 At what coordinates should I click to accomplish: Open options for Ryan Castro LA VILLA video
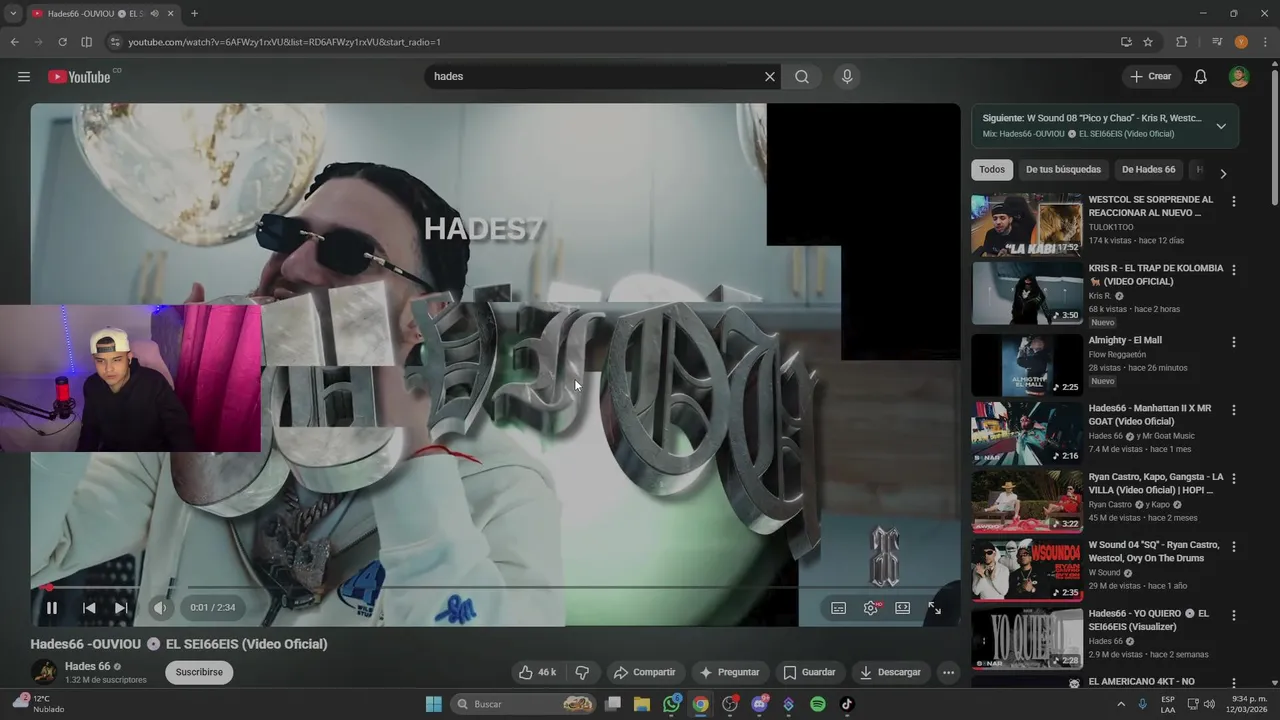click(x=1233, y=478)
